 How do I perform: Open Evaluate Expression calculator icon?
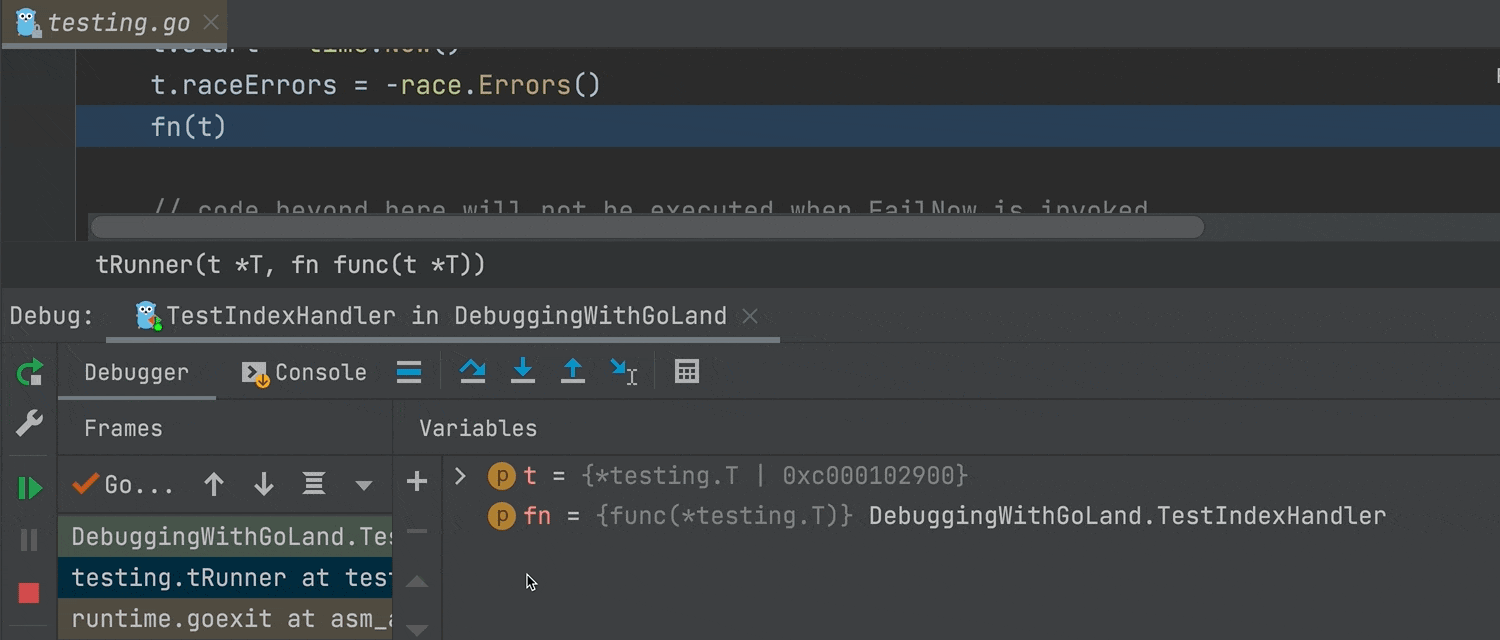click(x=686, y=372)
